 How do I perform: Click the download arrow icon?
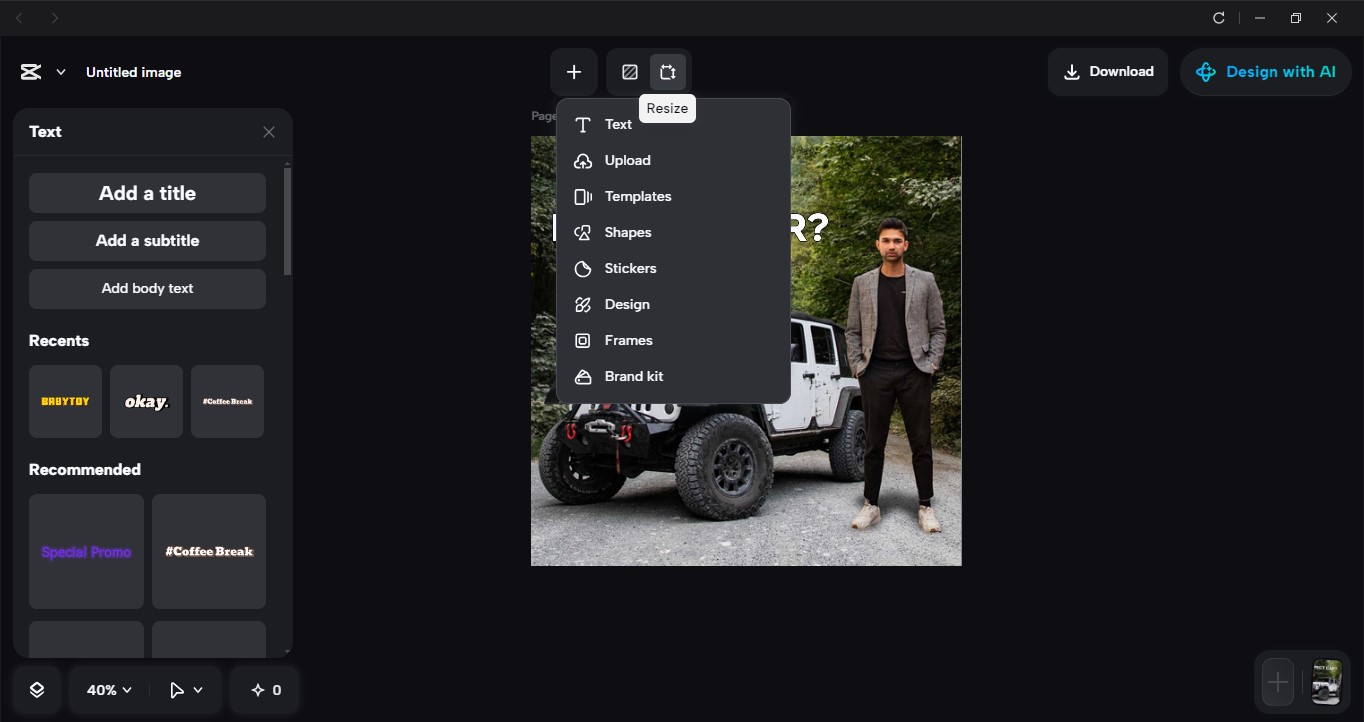point(1074,71)
